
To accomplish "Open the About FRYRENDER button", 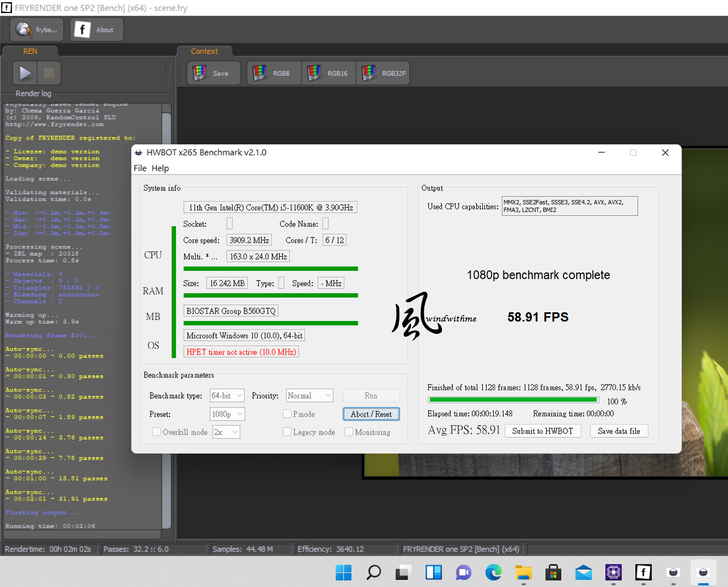I will [x=95, y=29].
